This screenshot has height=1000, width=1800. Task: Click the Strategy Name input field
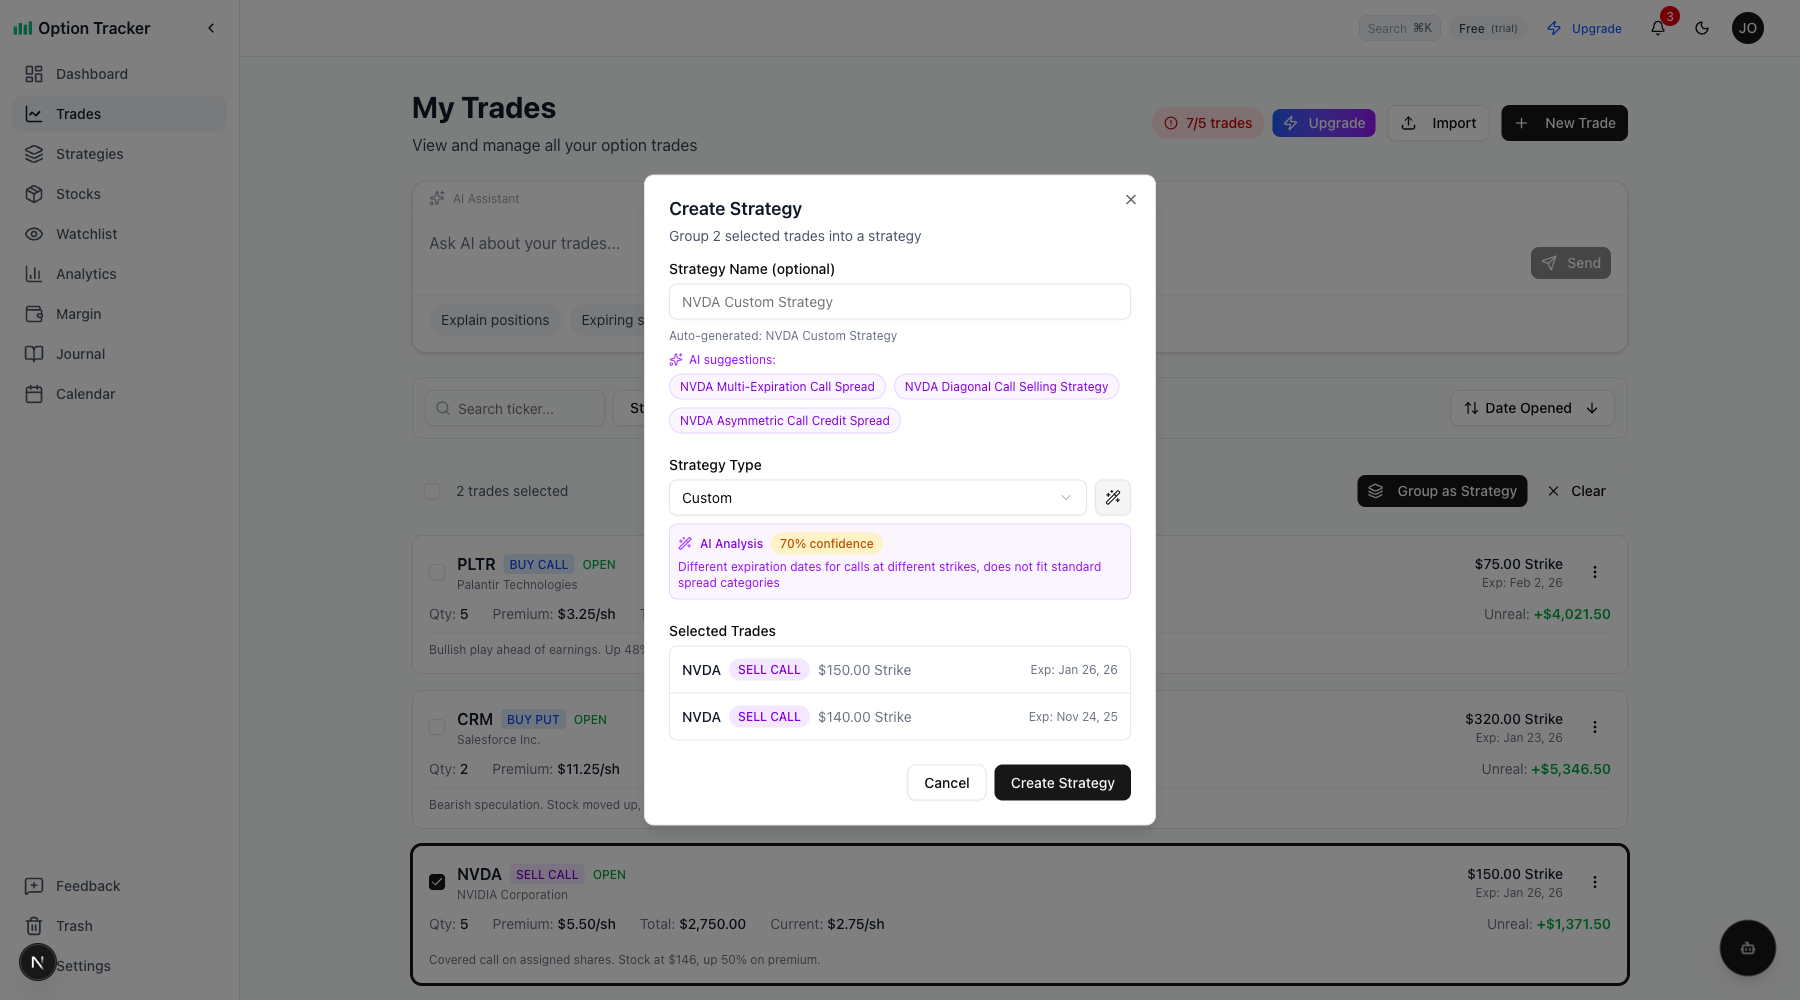pyautogui.click(x=899, y=302)
